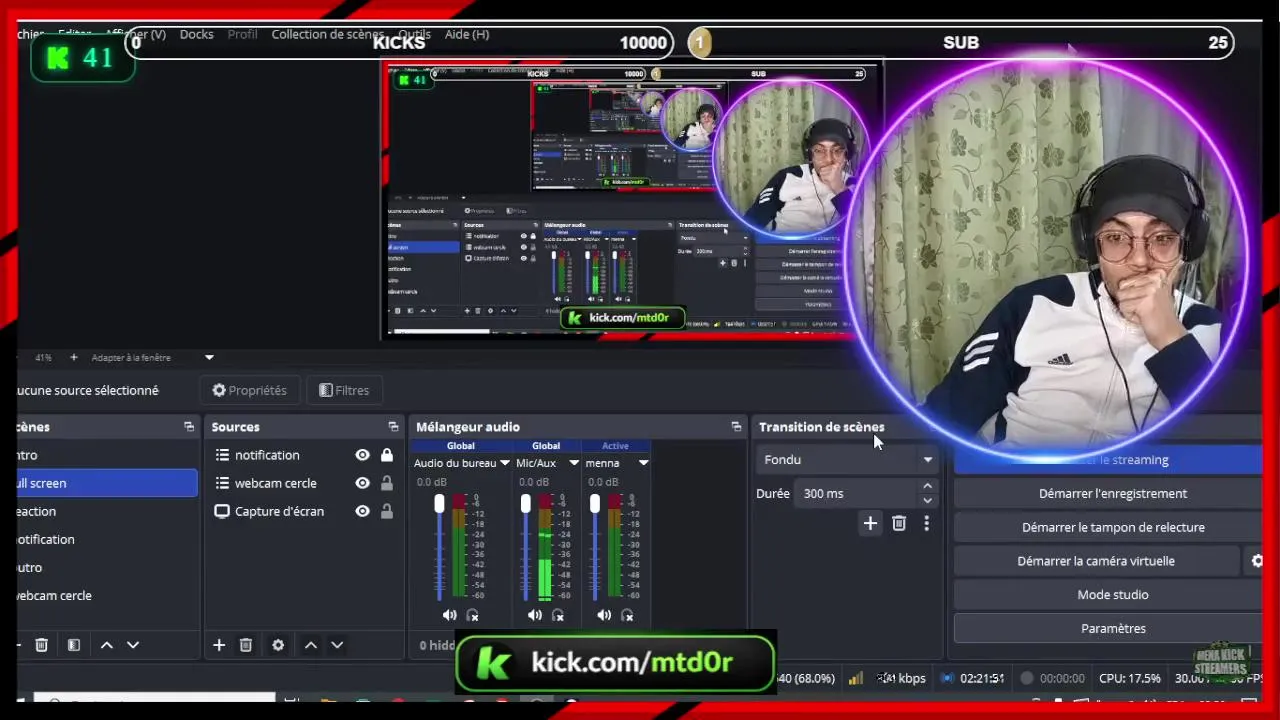Click Démarrer la caméra virtuelle
The height and width of the screenshot is (720, 1280).
[x=1096, y=561]
